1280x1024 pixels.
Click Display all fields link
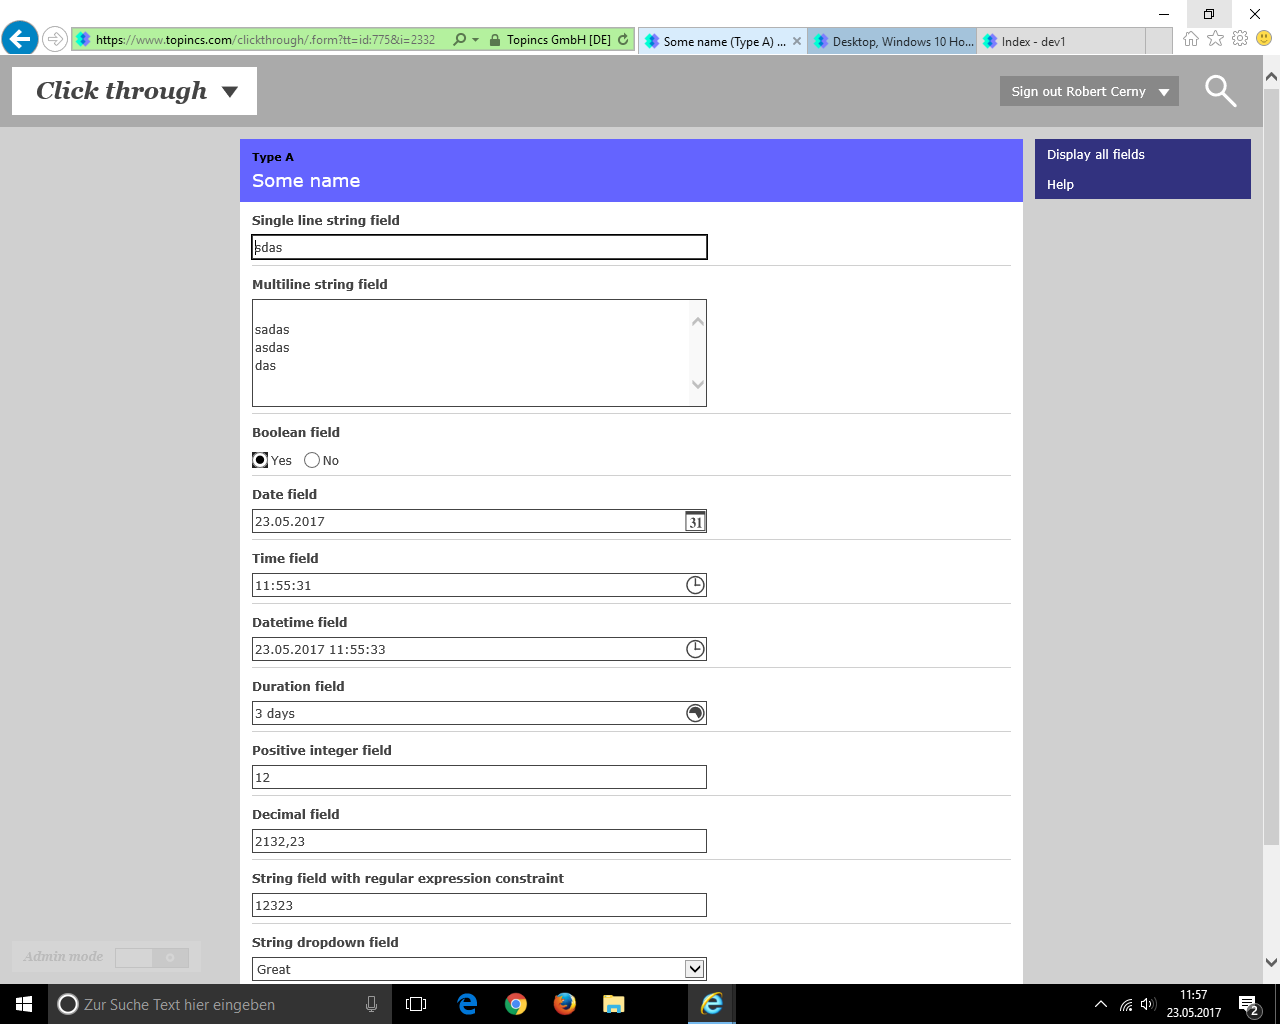pos(1095,154)
